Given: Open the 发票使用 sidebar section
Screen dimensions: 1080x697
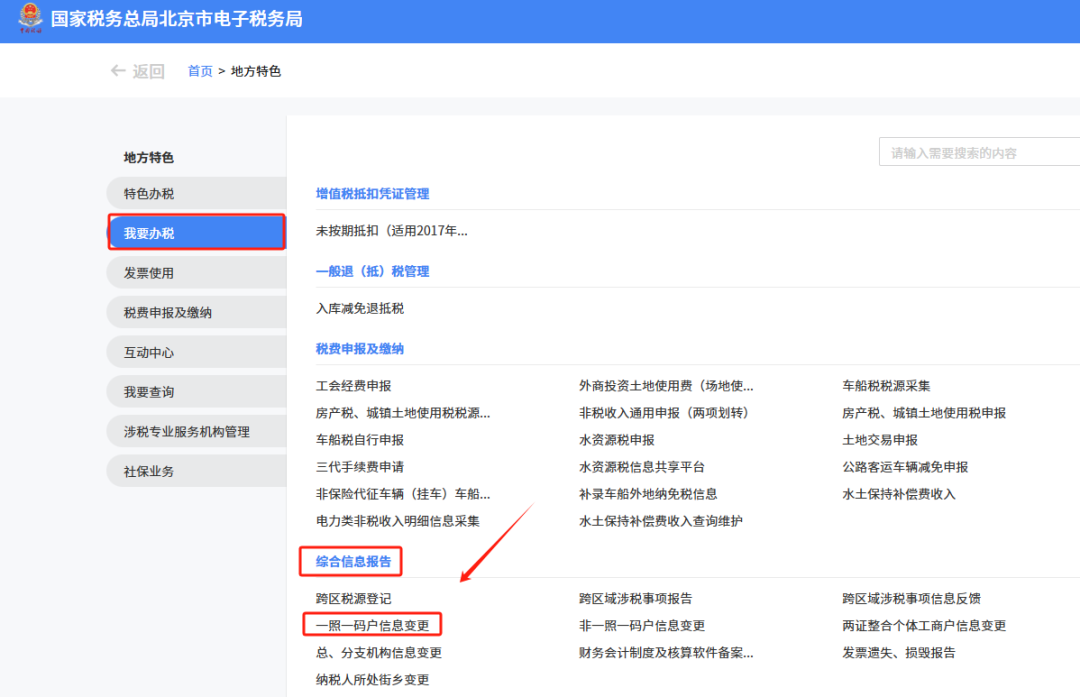Looking at the screenshot, I should [196, 271].
